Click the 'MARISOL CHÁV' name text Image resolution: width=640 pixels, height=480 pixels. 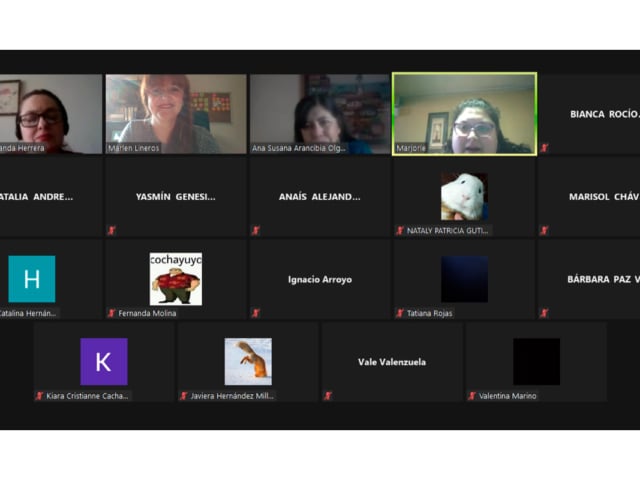tap(604, 197)
